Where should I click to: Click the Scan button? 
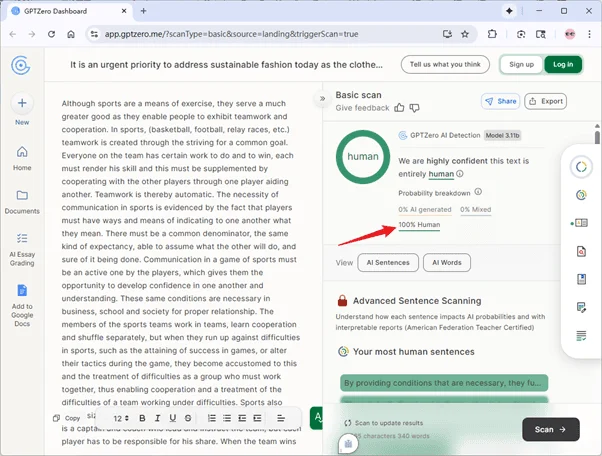[551, 430]
